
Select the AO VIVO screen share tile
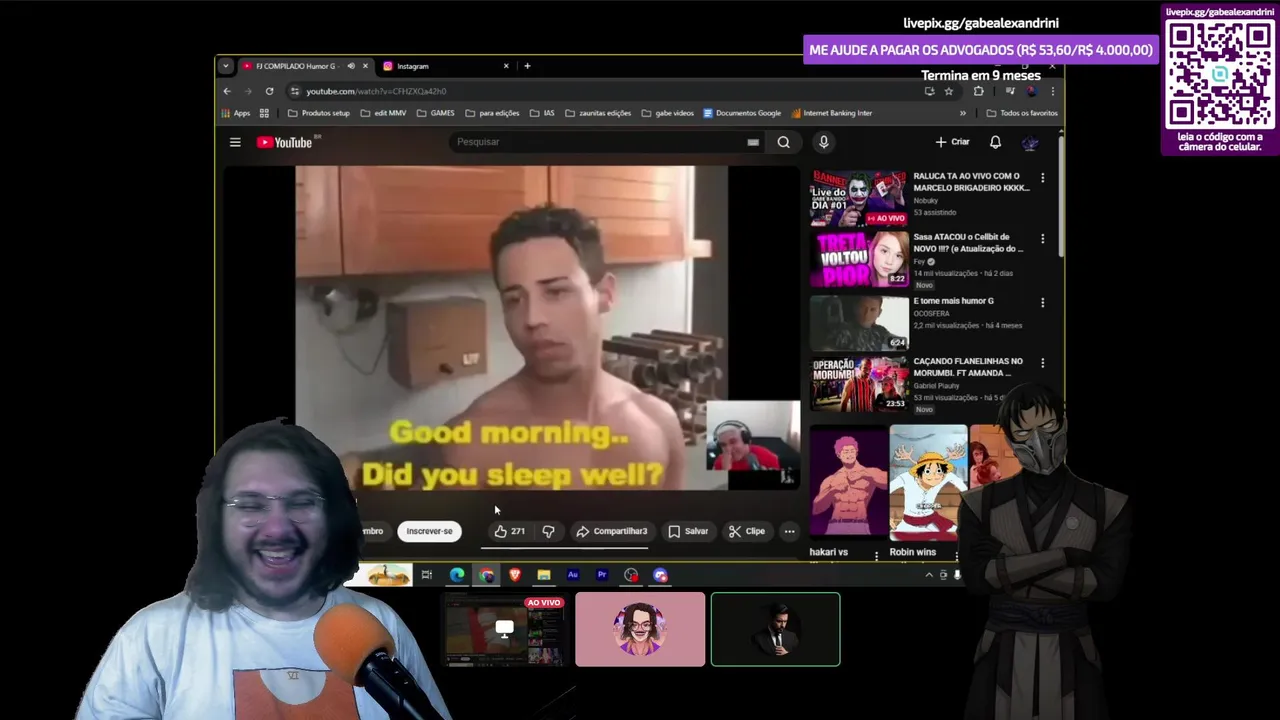pyautogui.click(x=504, y=629)
